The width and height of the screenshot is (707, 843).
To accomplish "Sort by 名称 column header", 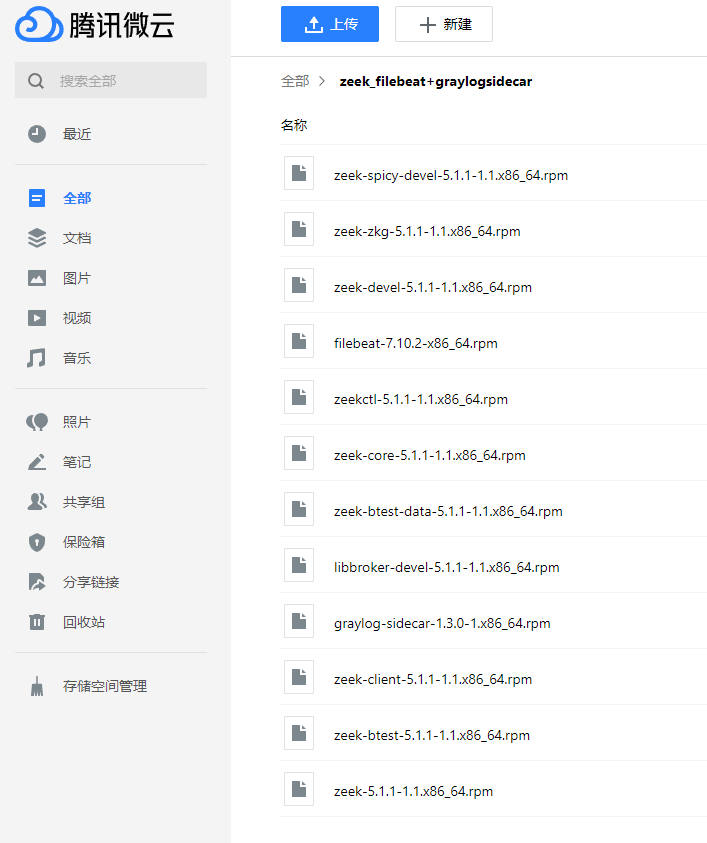I will coord(294,125).
